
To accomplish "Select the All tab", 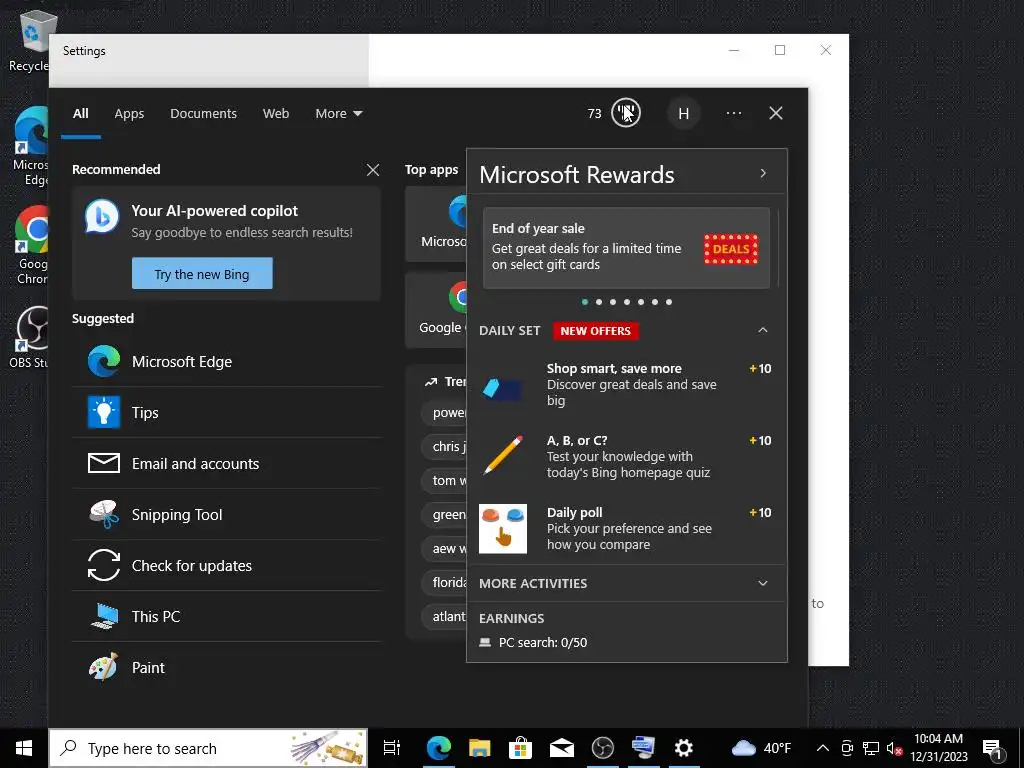I will click(80, 114).
